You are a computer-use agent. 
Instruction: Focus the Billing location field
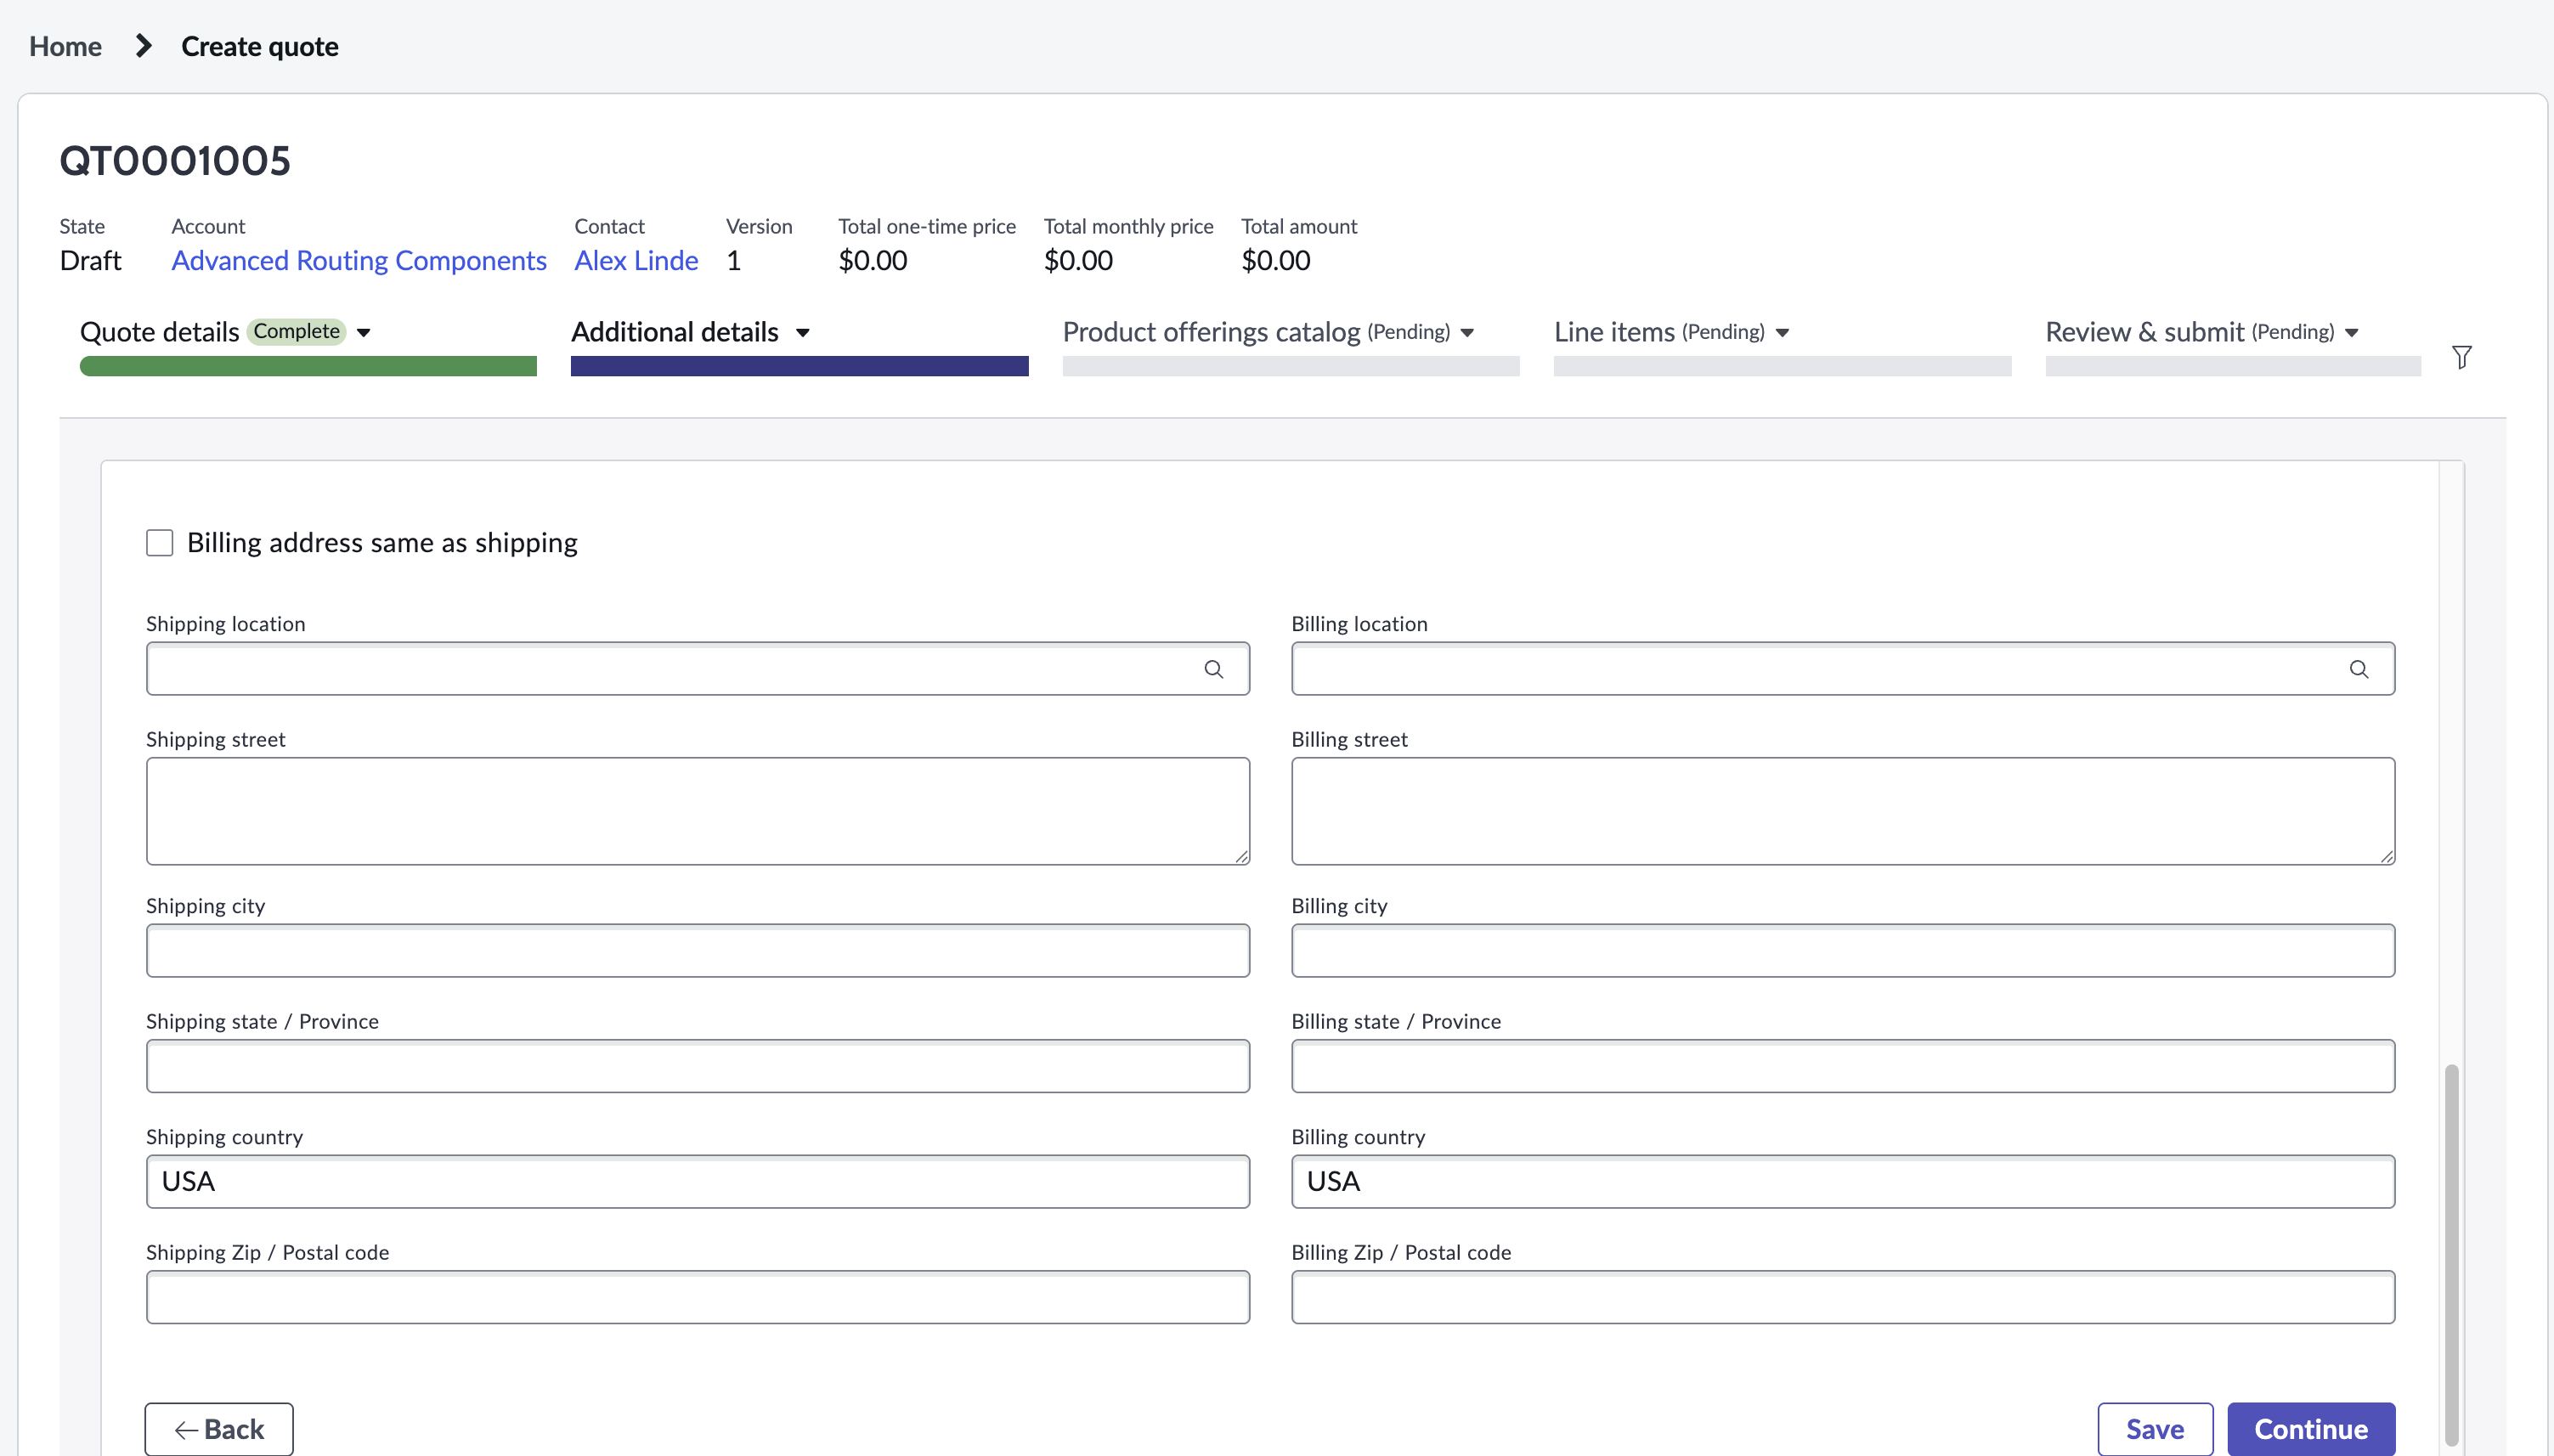click(1842, 669)
